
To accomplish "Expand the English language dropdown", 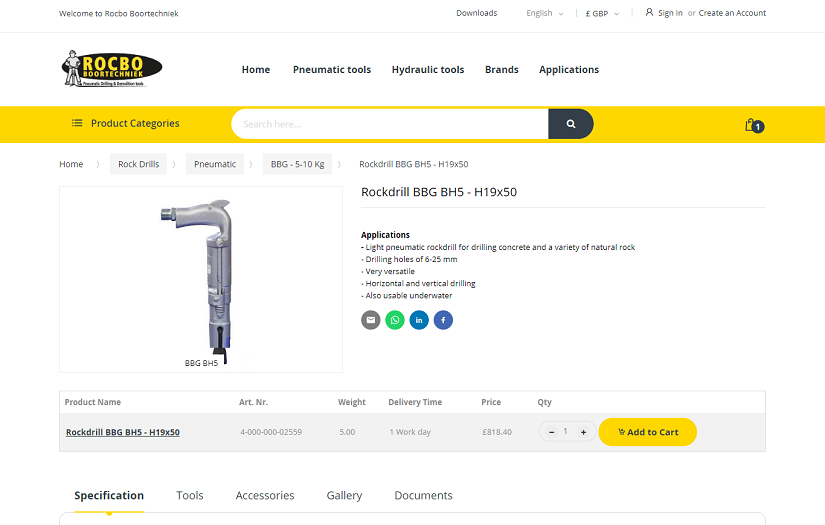I will tap(544, 13).
